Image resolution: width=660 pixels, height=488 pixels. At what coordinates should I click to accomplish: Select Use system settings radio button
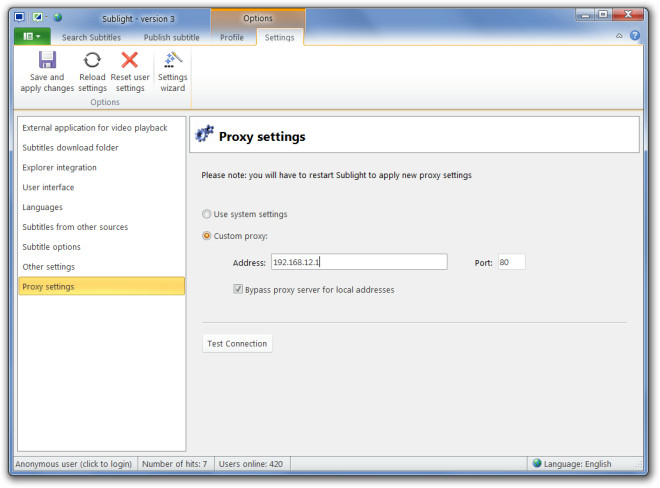(x=206, y=214)
